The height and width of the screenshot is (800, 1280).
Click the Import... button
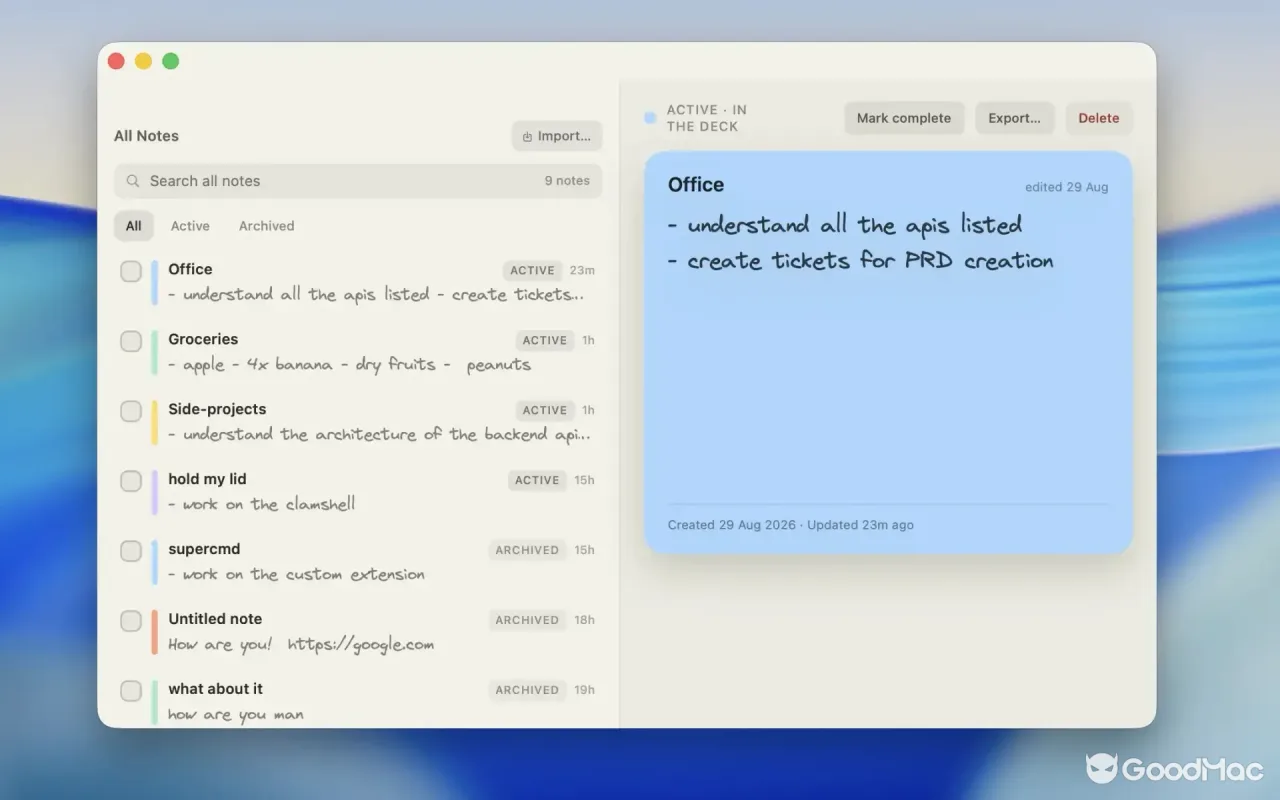click(x=557, y=136)
